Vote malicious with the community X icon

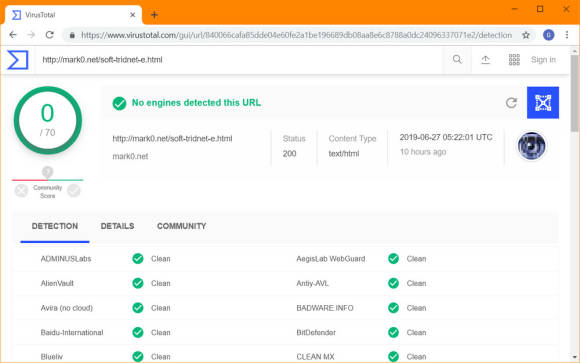tap(21, 191)
